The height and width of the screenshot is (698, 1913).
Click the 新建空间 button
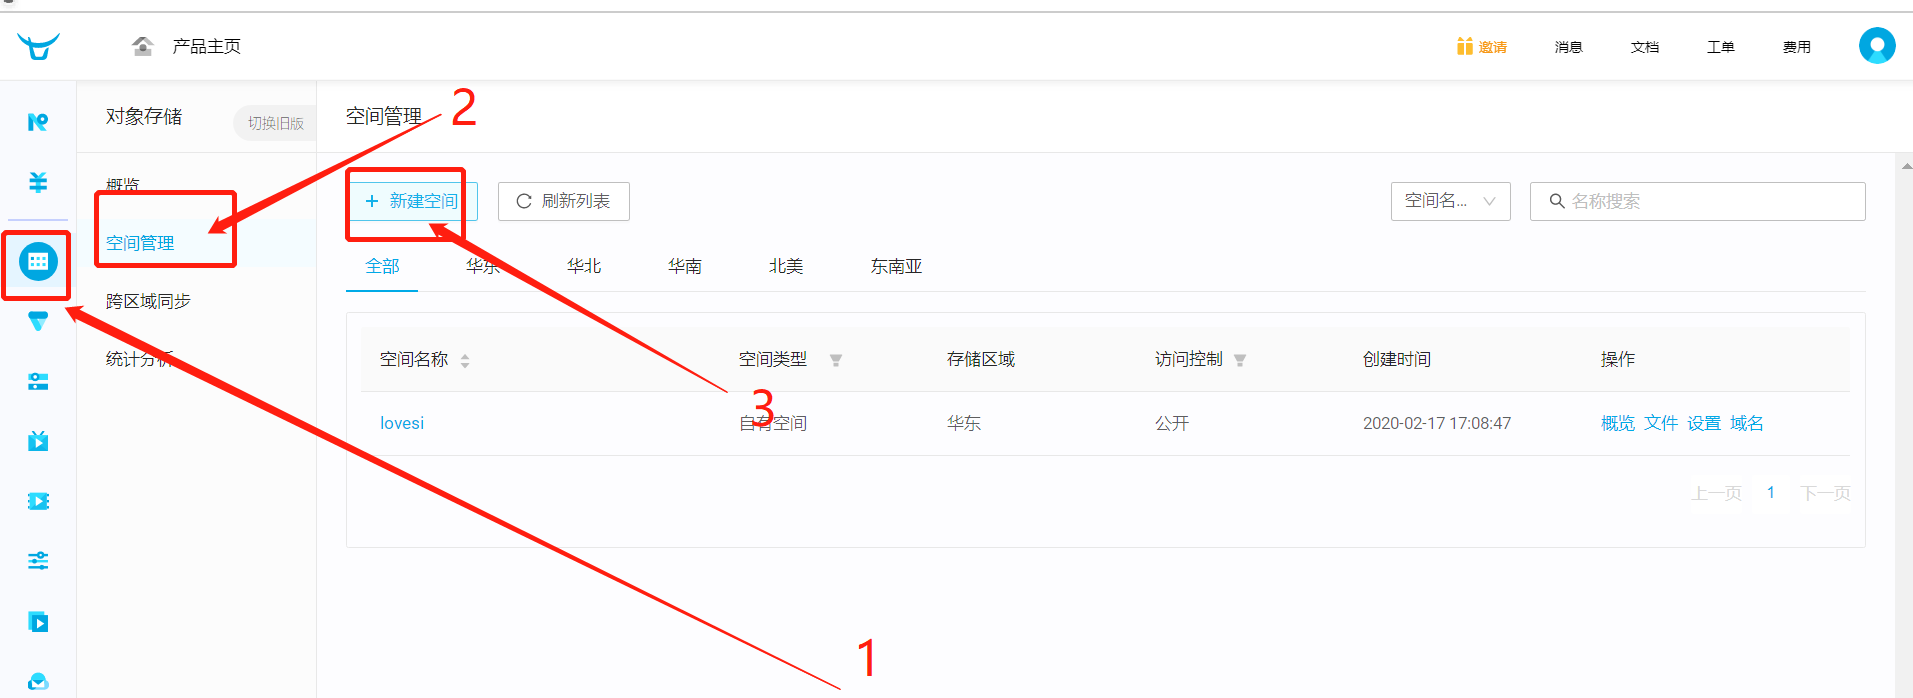(x=412, y=201)
